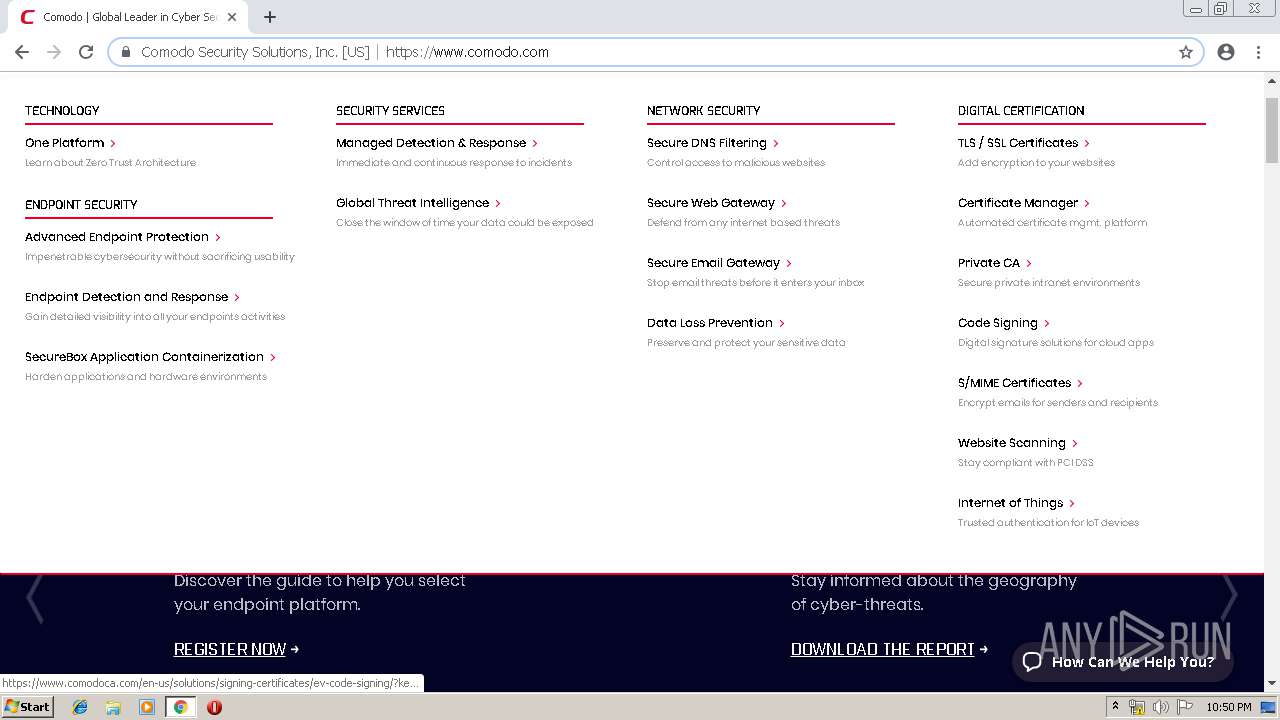Show previous slide with left carousel arrow
Screen dimensions: 1280x720
(x=35, y=597)
